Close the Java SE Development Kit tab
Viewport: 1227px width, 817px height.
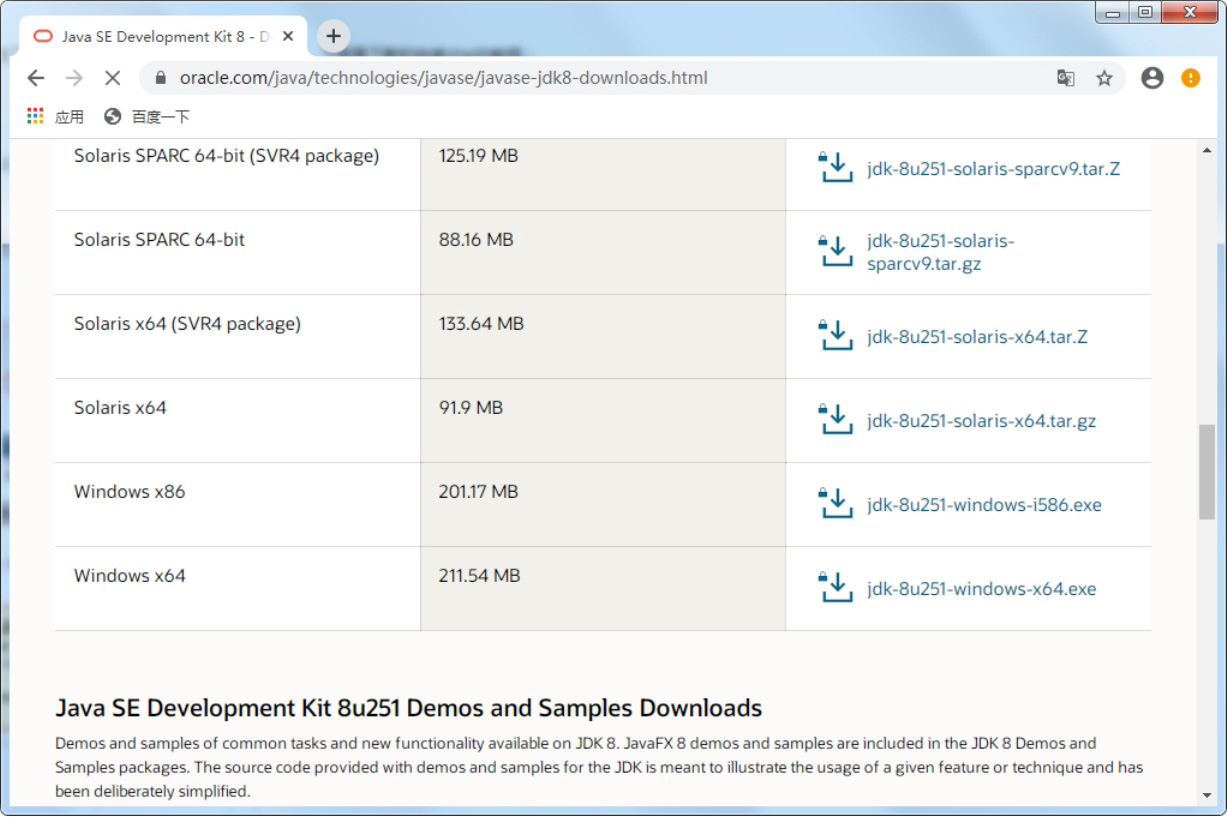pos(288,37)
